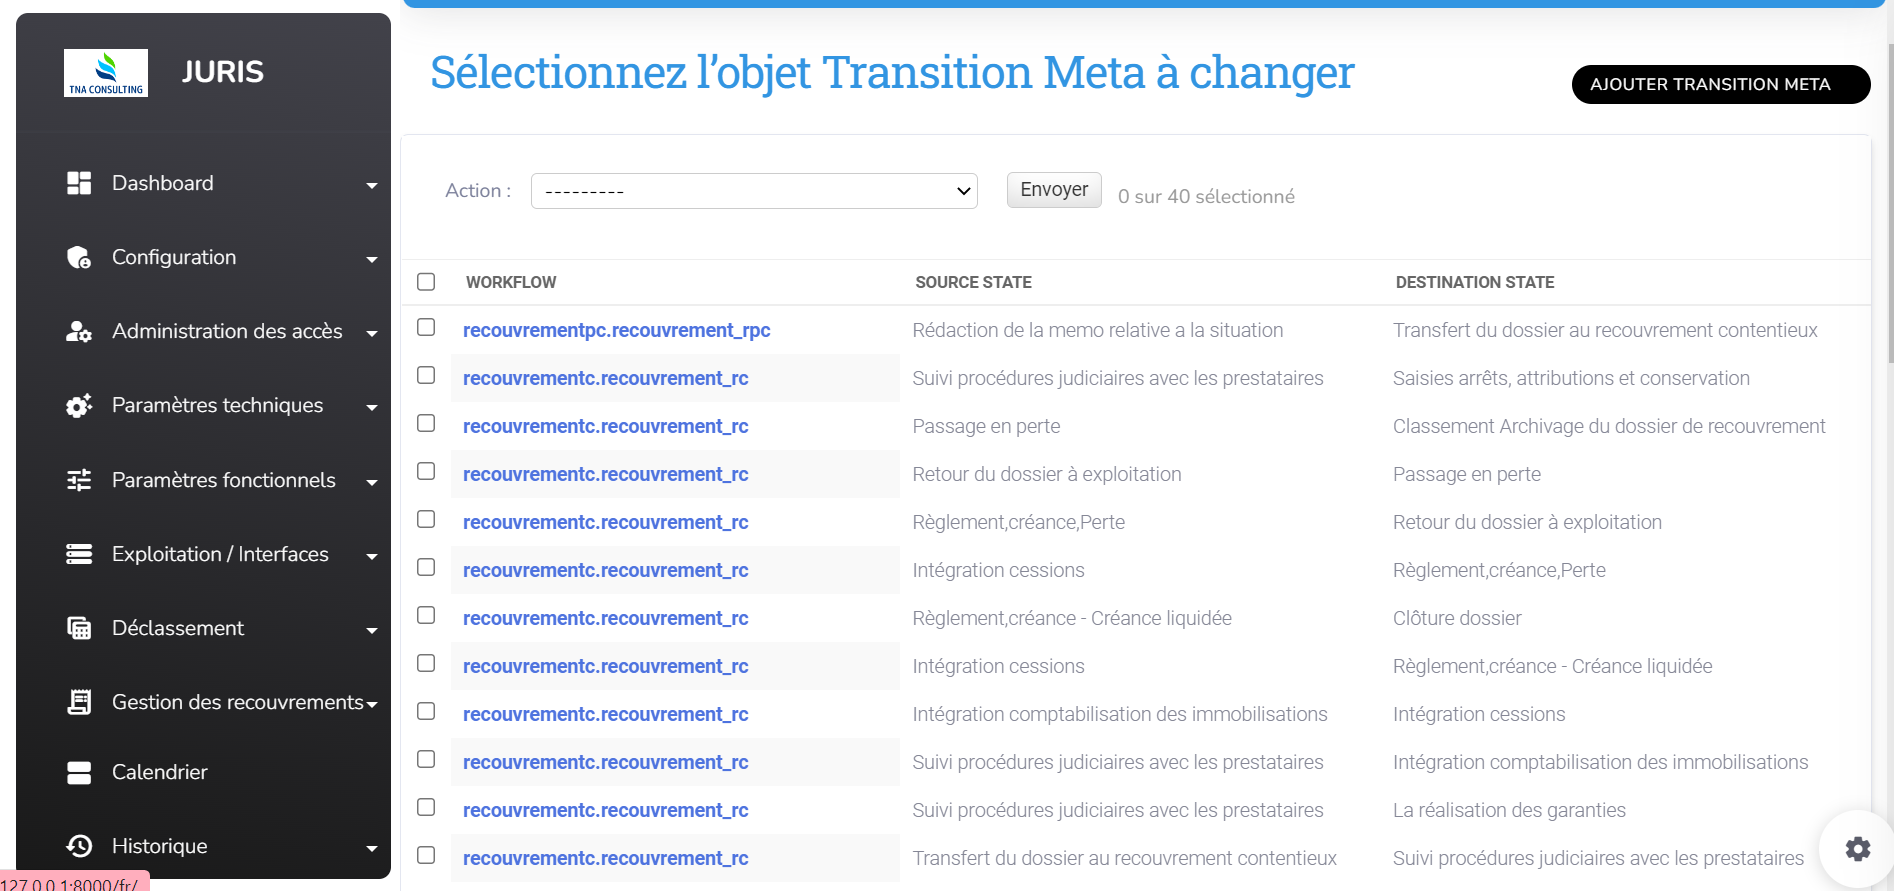The height and width of the screenshot is (891, 1894).
Task: Expand the Exploitation / Interfaces submenu arrow
Action: click(372, 556)
